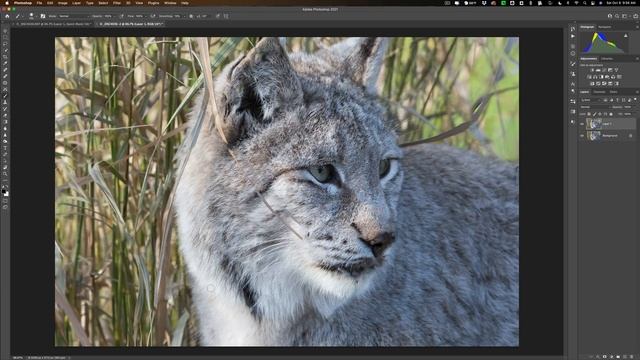Open the search icon at top right
The width and height of the screenshot is (640, 360).
point(617,16)
